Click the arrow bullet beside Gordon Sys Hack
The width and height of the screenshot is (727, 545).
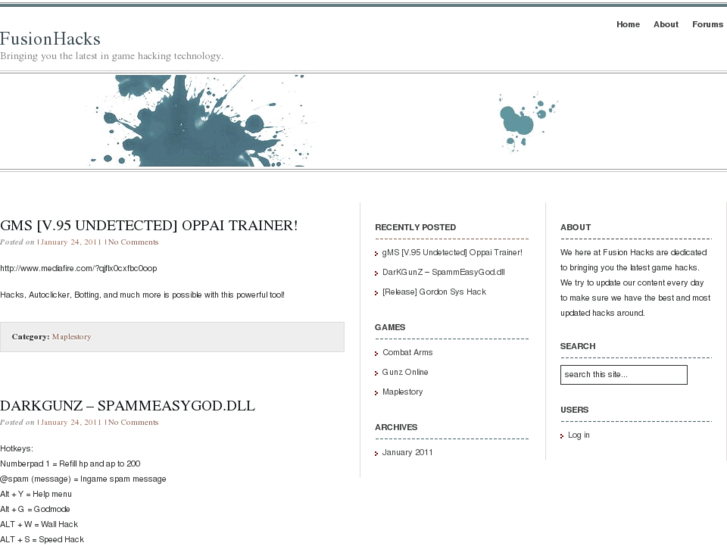pyautogui.click(x=376, y=293)
